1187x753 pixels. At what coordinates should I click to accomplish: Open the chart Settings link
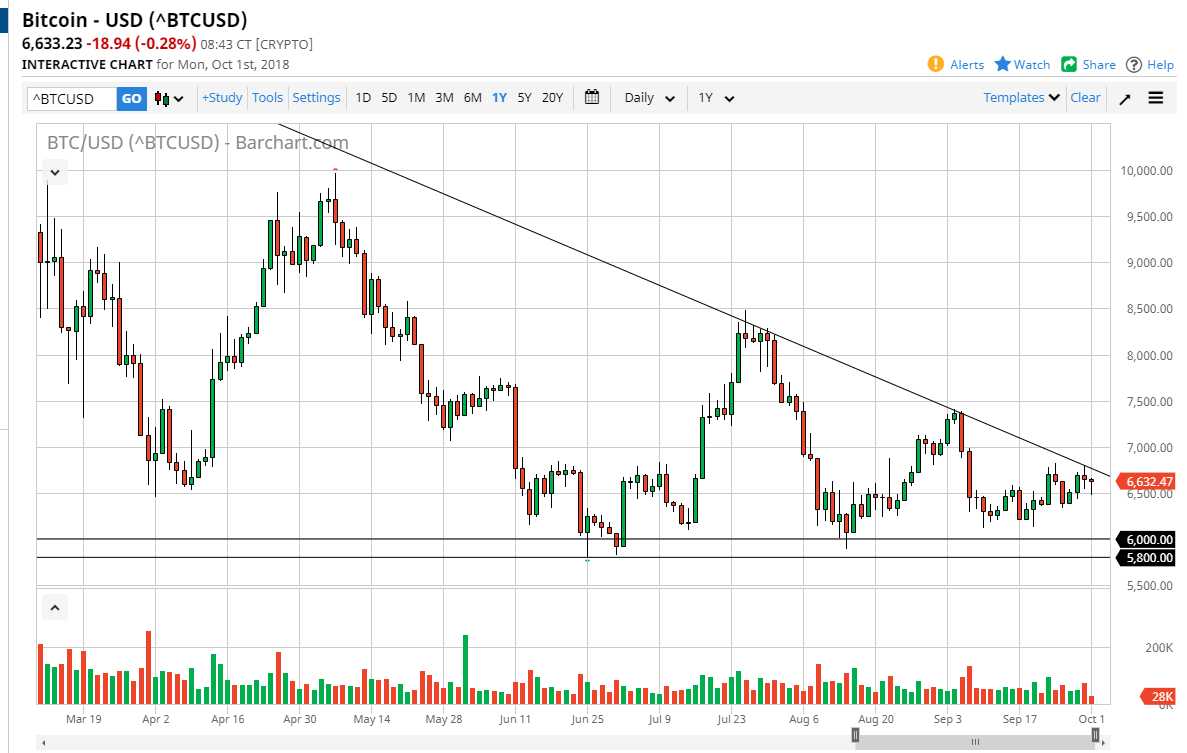317,97
